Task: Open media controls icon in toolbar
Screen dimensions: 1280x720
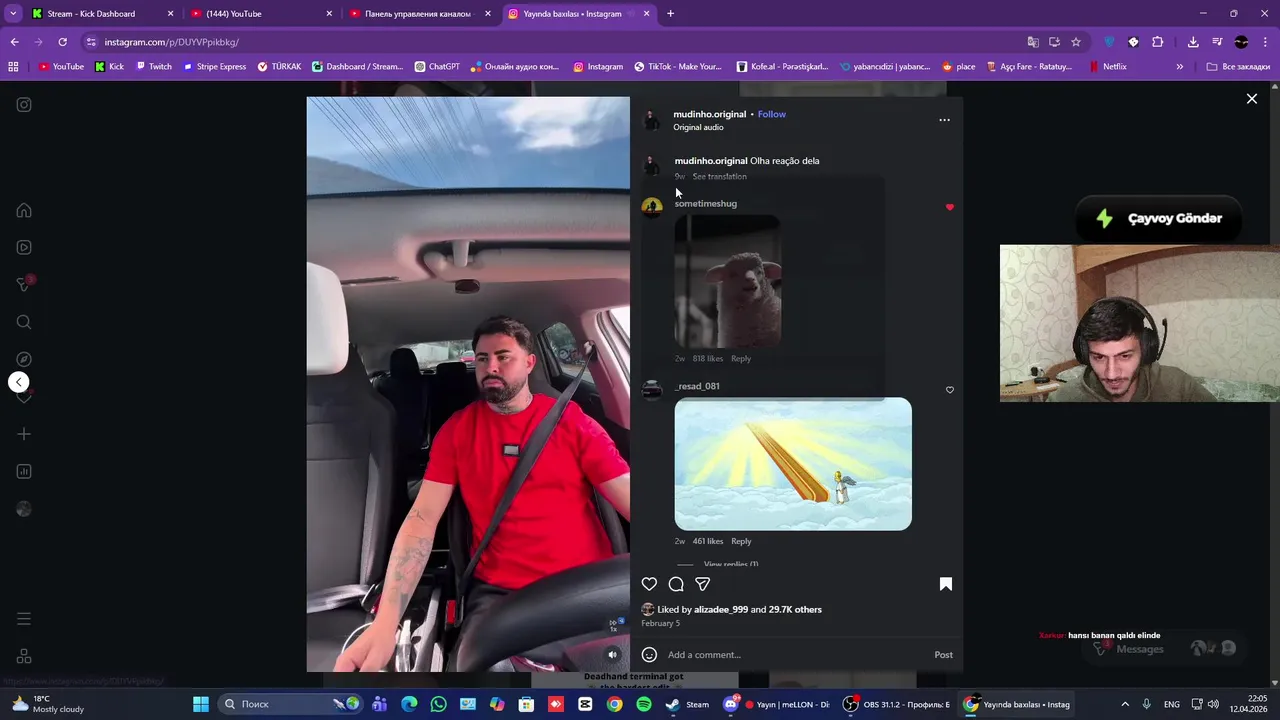Action: click(x=1217, y=42)
